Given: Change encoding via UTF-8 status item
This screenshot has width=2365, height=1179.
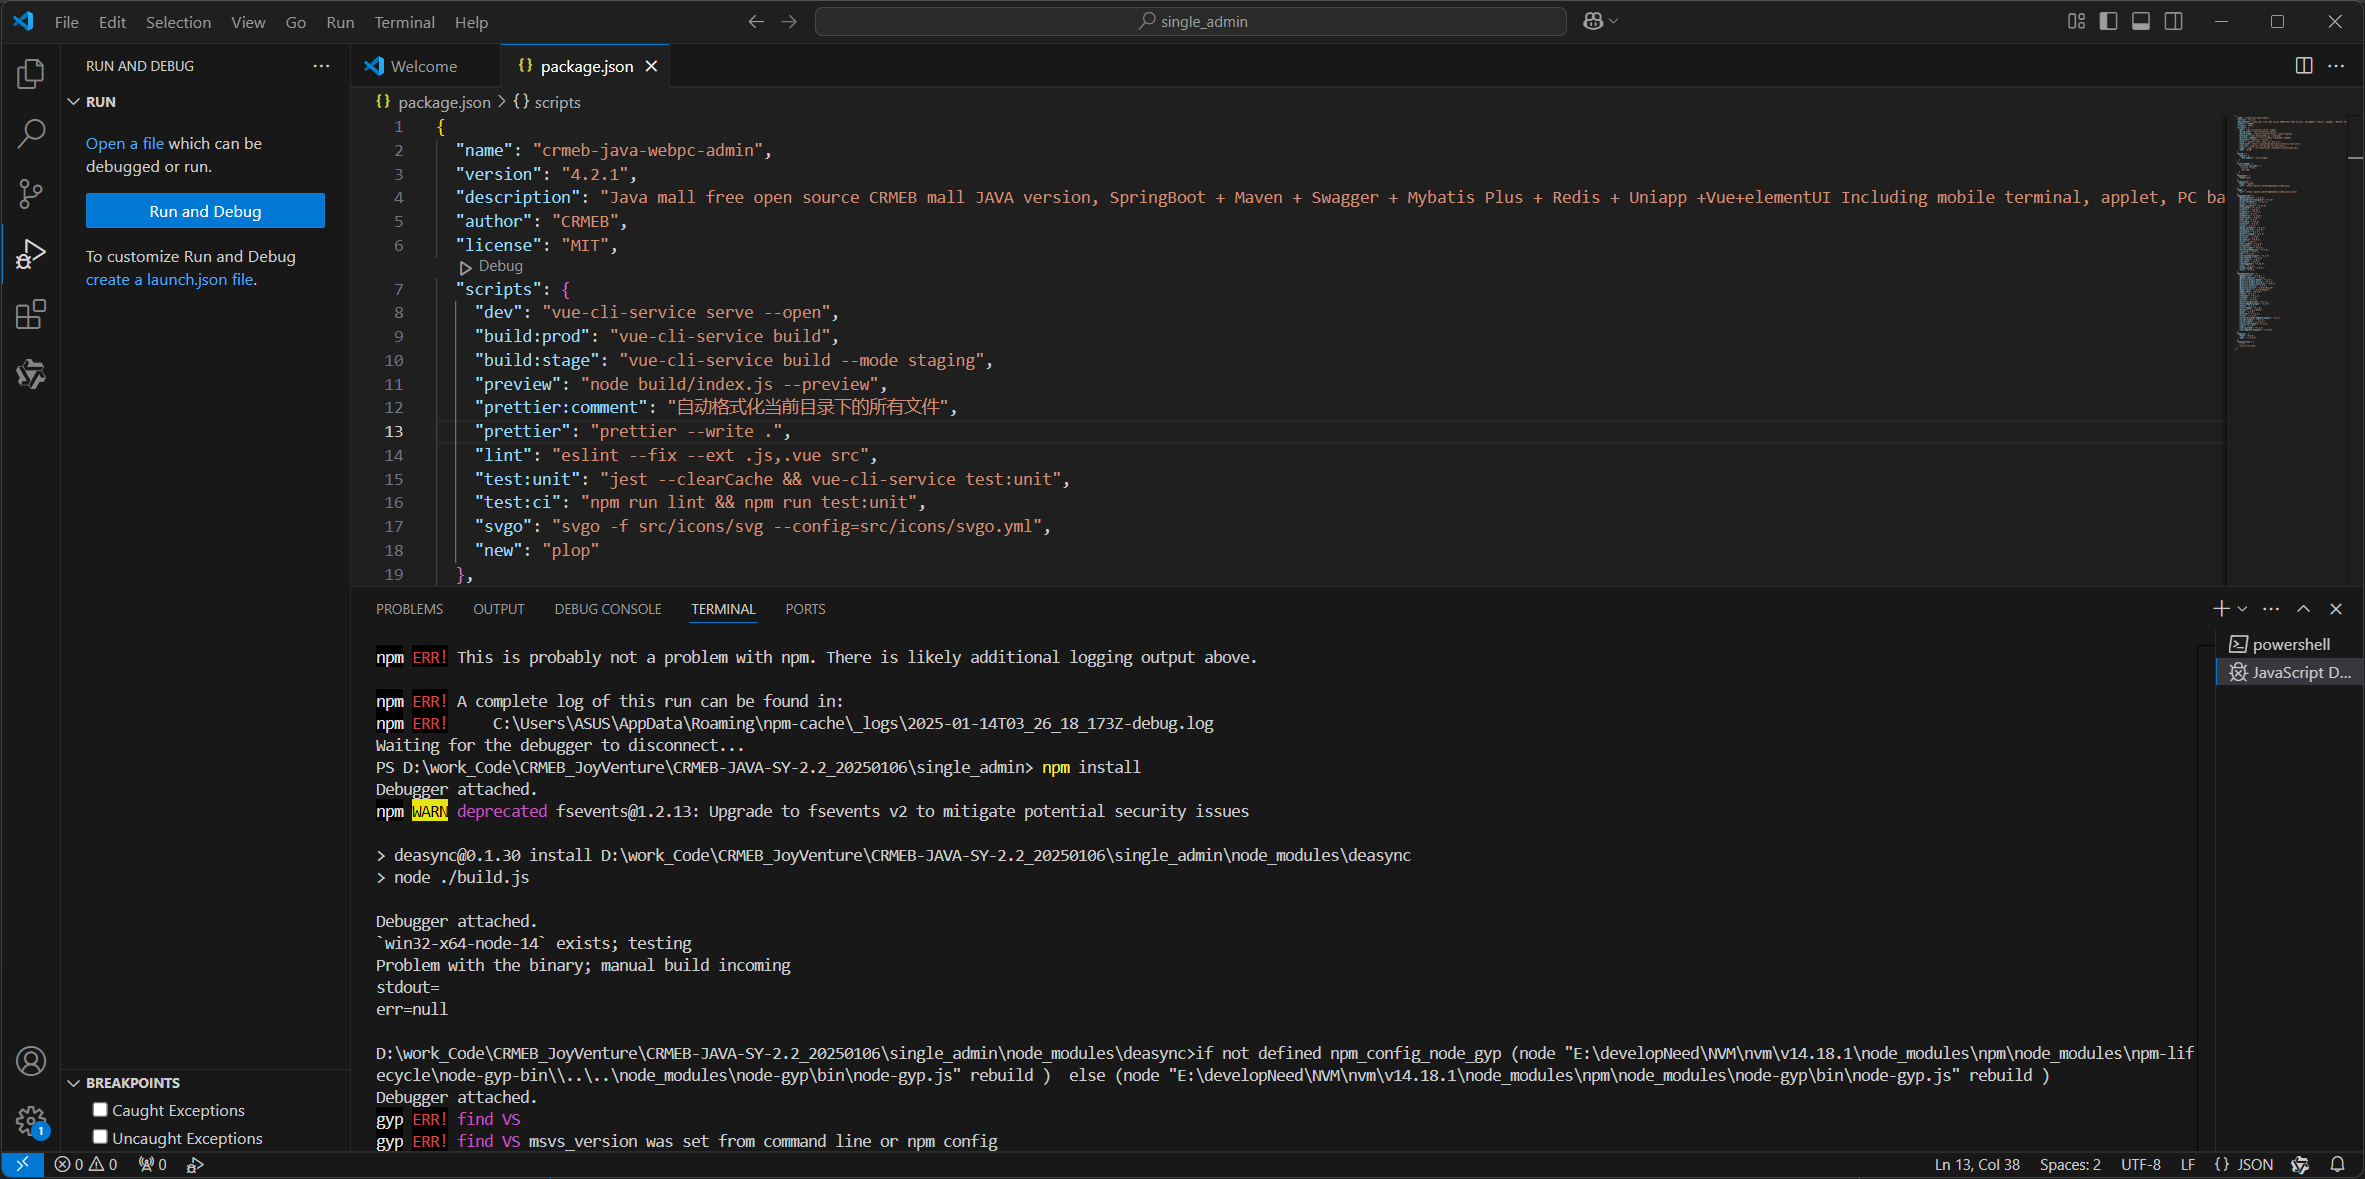Looking at the screenshot, I should [2140, 1165].
